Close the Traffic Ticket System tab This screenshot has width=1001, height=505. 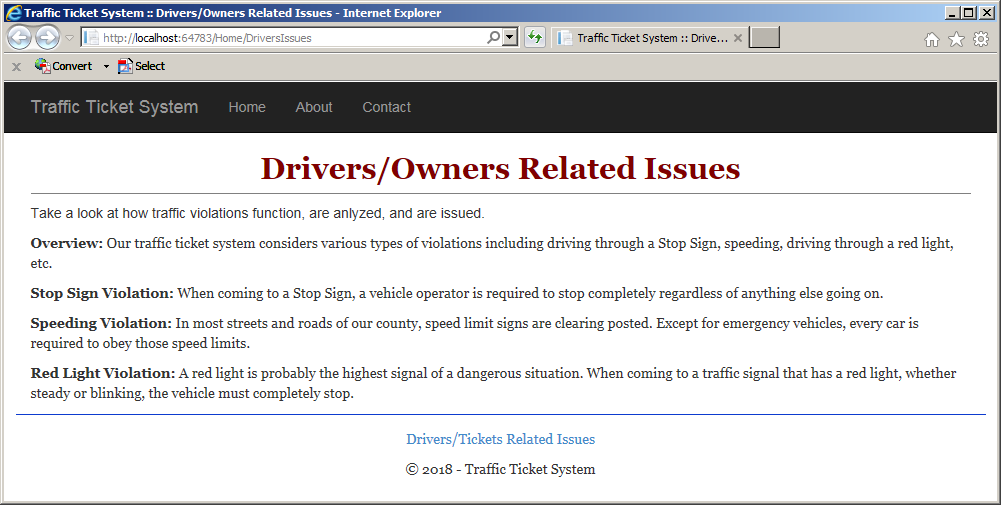737,38
